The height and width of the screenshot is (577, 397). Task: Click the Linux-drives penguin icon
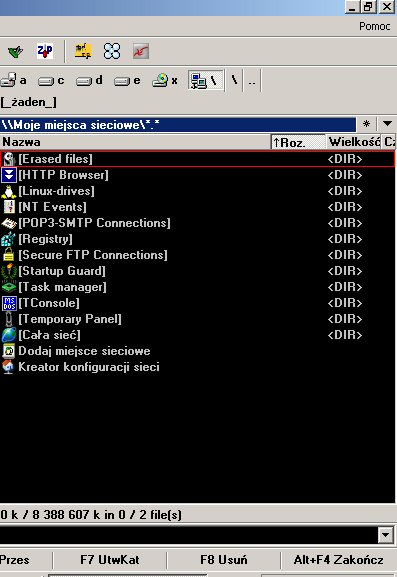[x=9, y=191]
